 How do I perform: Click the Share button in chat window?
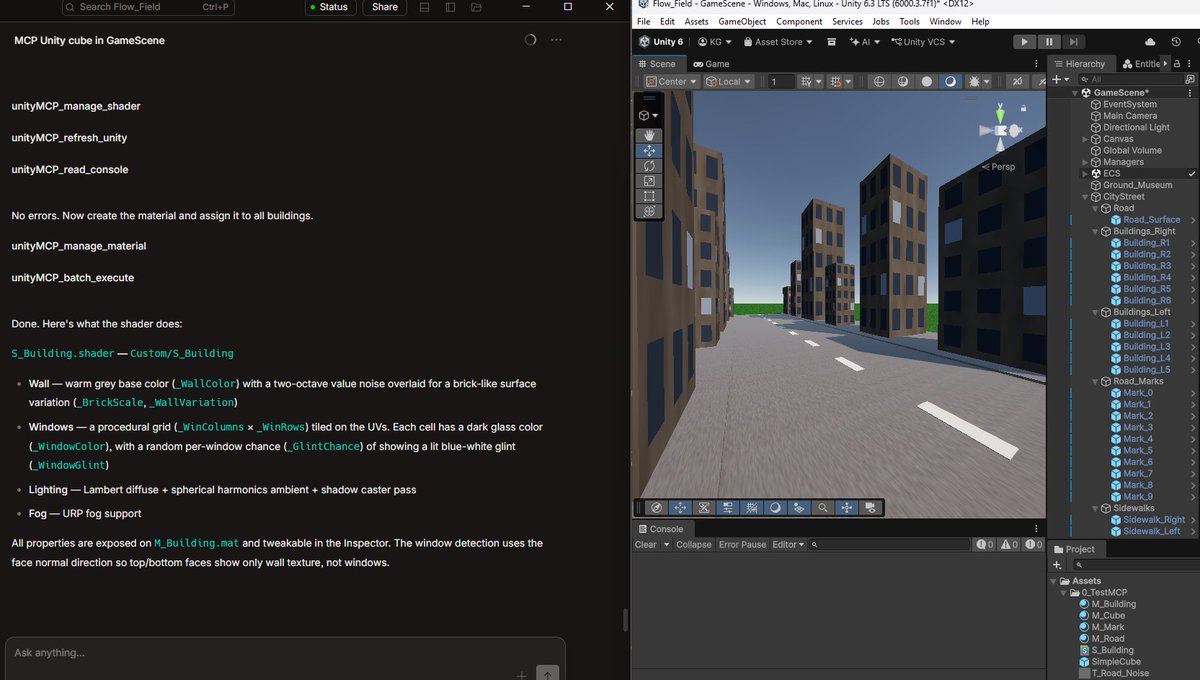[x=385, y=7]
